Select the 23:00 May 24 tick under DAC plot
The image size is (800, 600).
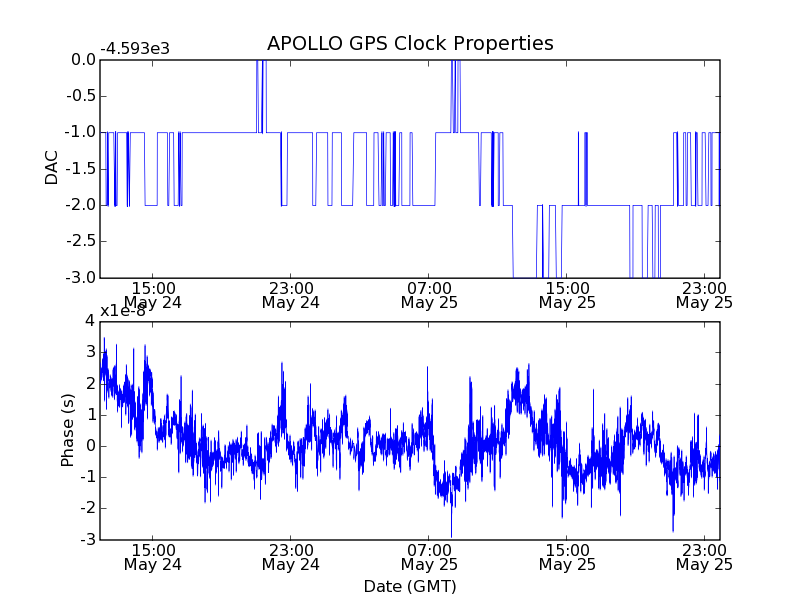(291, 295)
